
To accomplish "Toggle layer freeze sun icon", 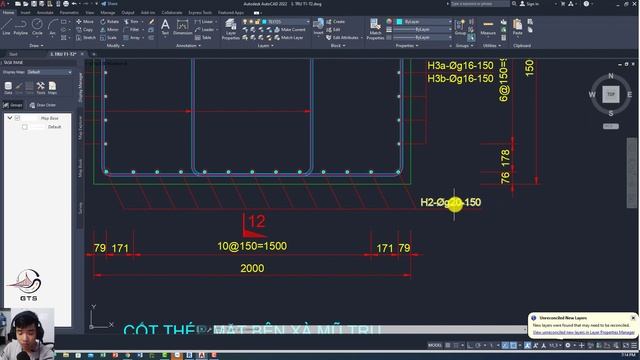I will pos(251,22).
